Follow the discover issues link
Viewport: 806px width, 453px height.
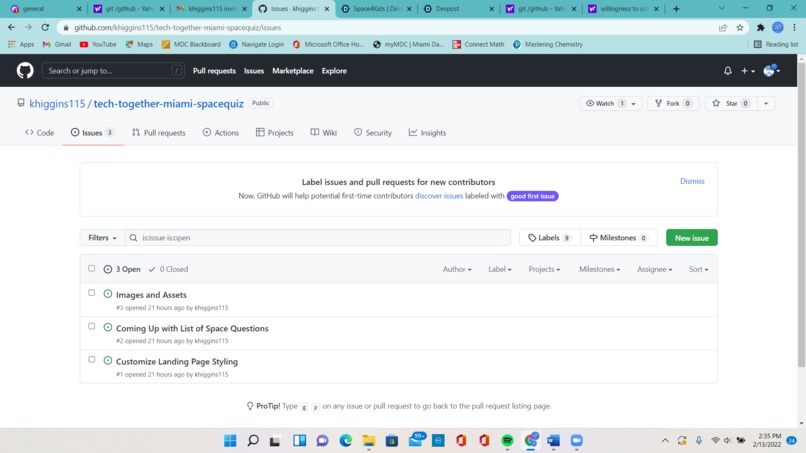[439, 196]
